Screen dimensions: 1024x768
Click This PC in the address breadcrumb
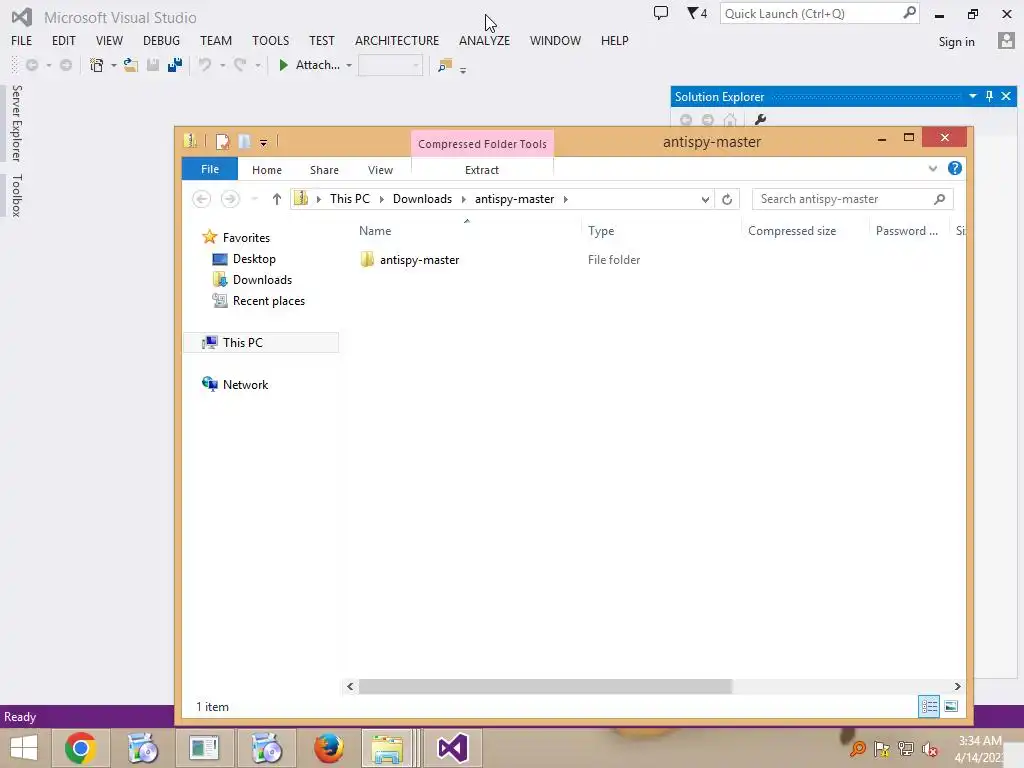click(349, 199)
